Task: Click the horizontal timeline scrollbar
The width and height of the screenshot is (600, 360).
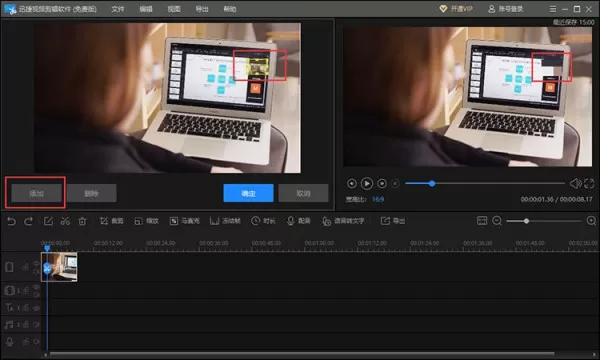Action: coord(302,354)
